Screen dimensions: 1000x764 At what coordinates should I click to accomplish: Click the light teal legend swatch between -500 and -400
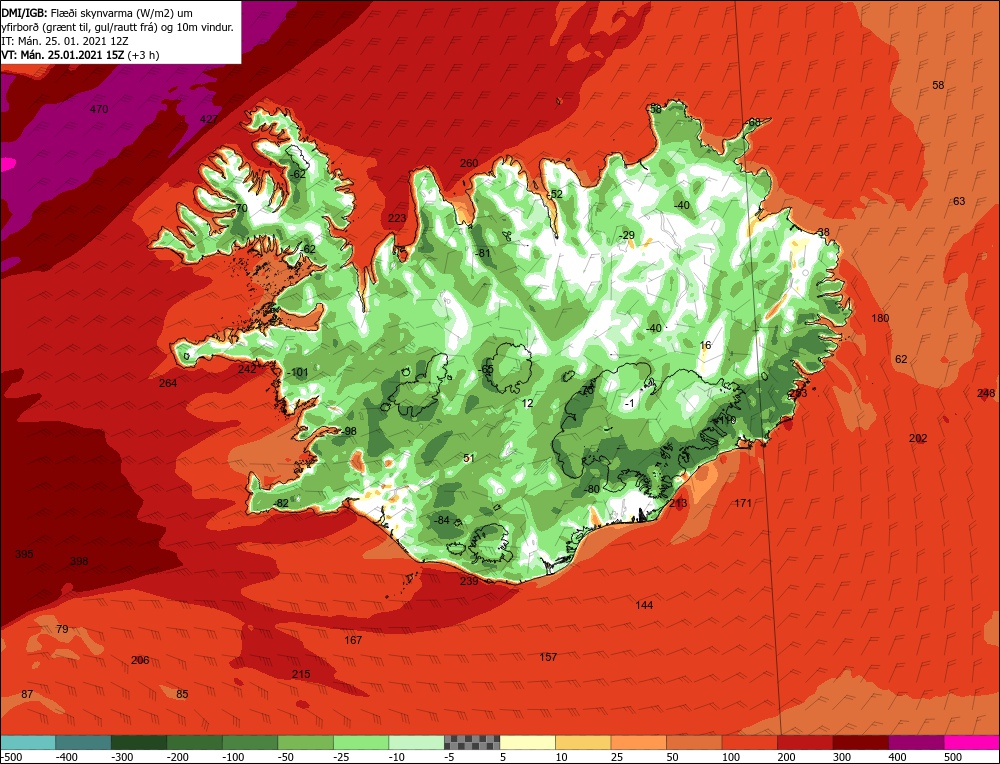coord(28,742)
